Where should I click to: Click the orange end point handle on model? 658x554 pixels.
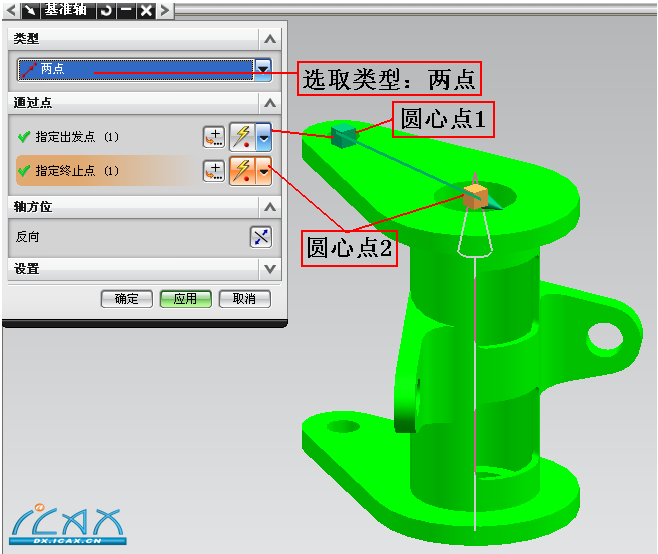(x=475, y=196)
